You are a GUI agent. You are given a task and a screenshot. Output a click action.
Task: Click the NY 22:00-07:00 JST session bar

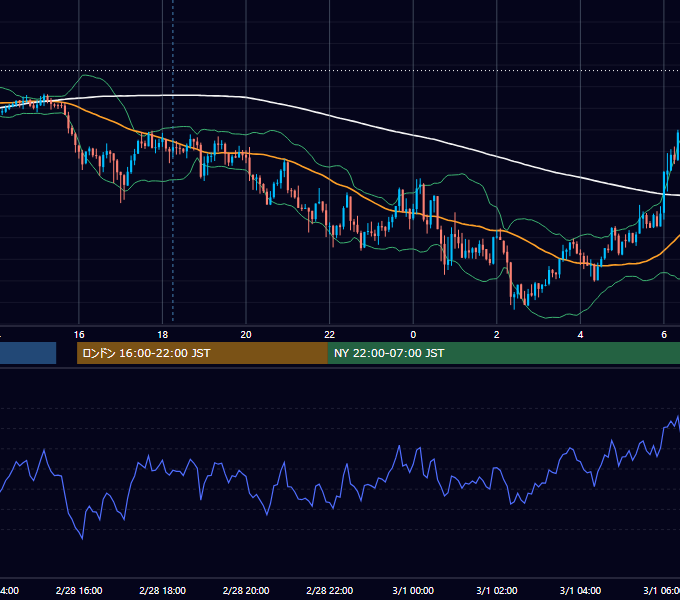pos(503,353)
